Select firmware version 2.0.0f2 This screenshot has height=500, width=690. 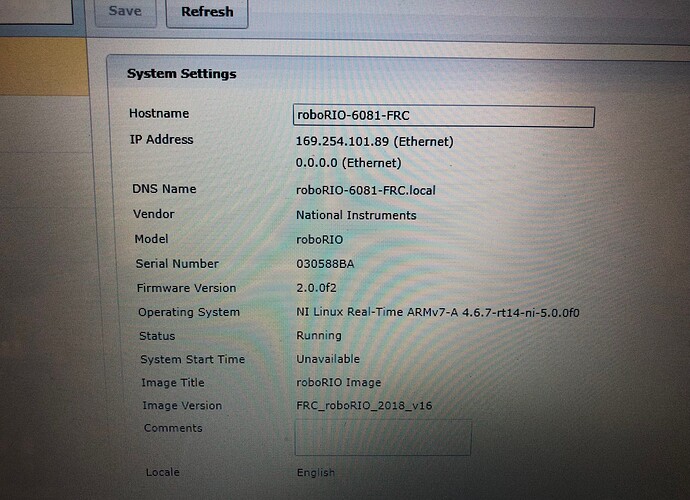point(316,288)
